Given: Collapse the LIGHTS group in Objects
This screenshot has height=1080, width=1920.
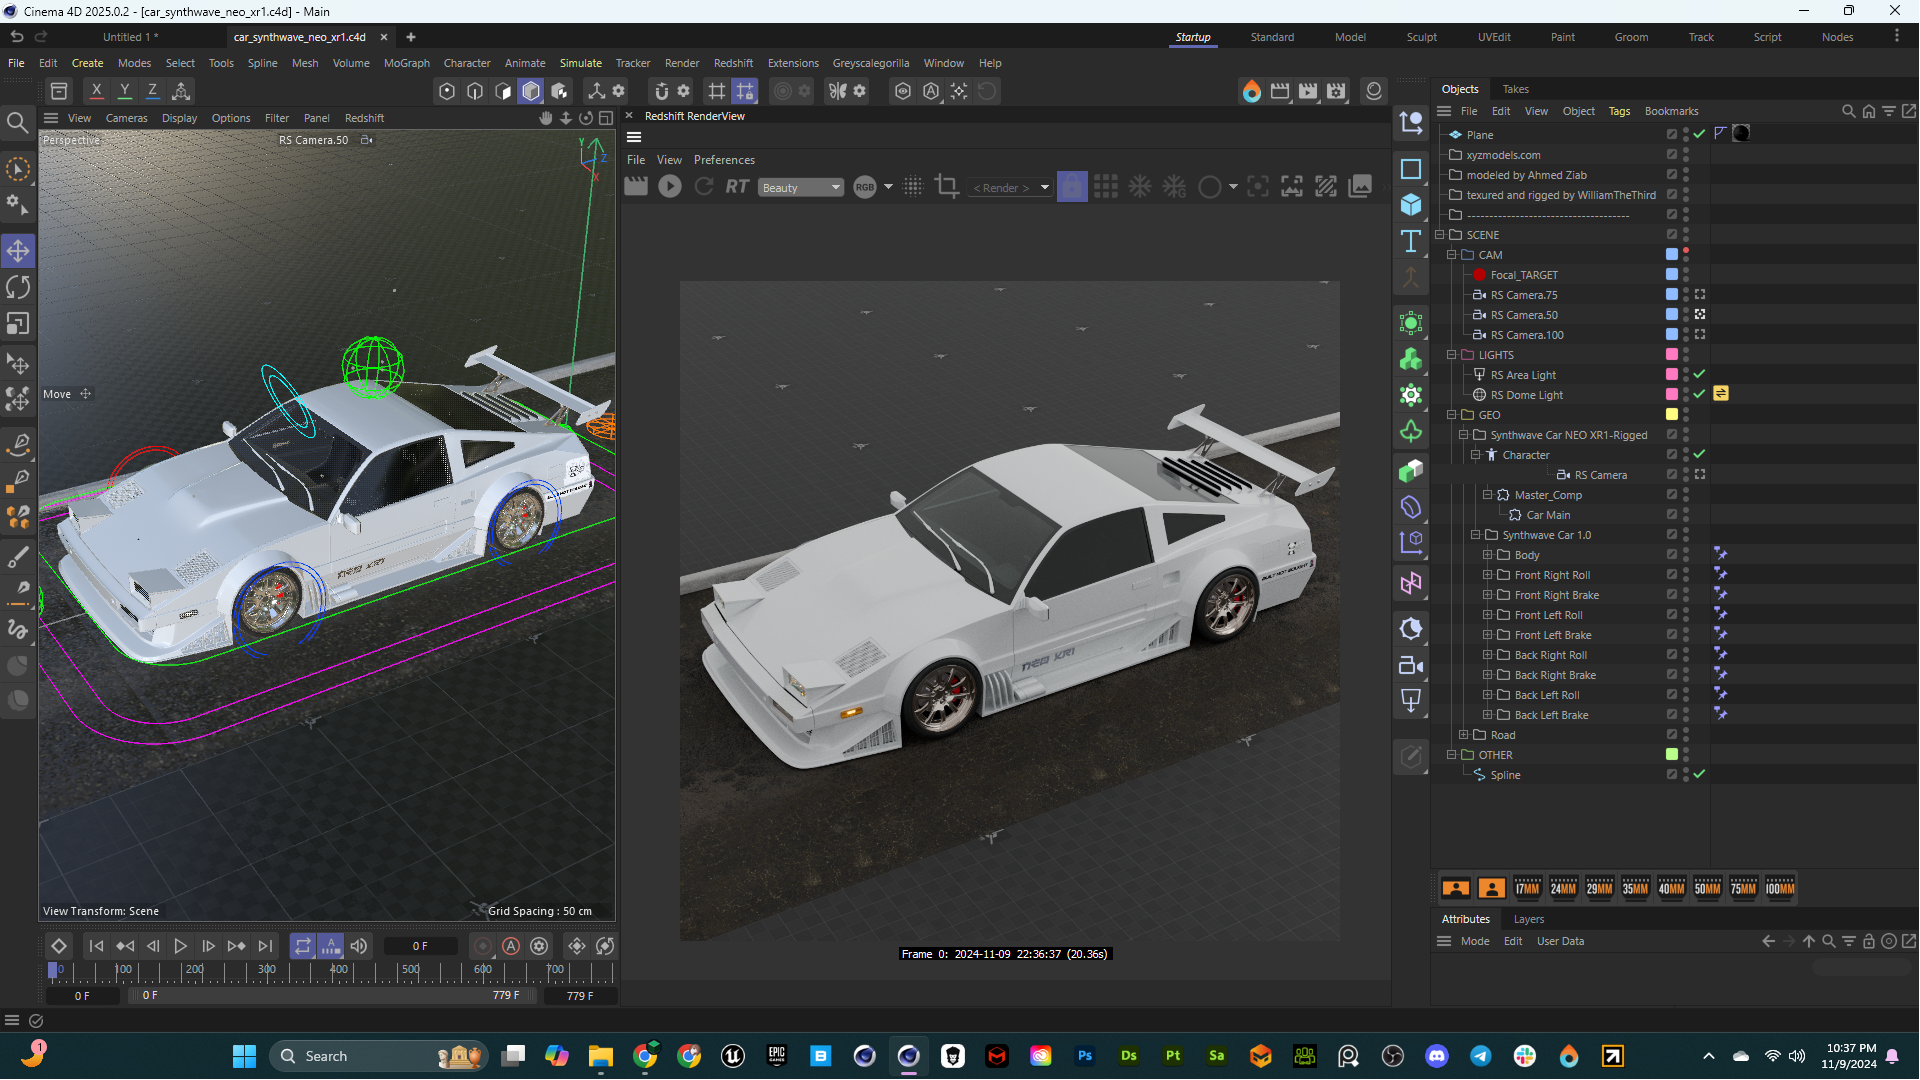Looking at the screenshot, I should 1451,355.
